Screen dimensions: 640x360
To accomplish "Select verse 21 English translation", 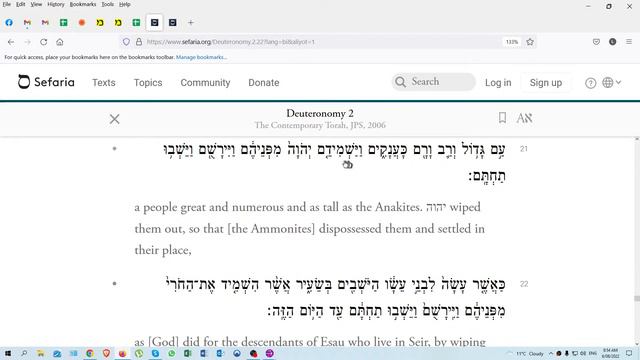I will coord(310,229).
